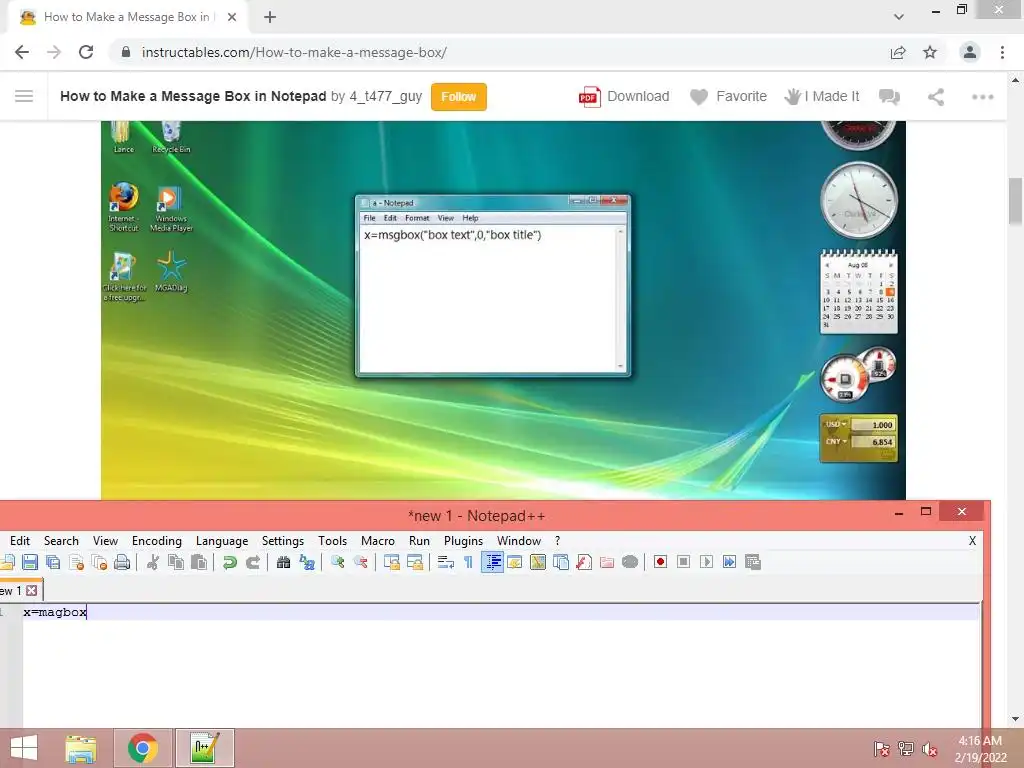
Task: Open the Macro menu
Action: [x=378, y=541]
